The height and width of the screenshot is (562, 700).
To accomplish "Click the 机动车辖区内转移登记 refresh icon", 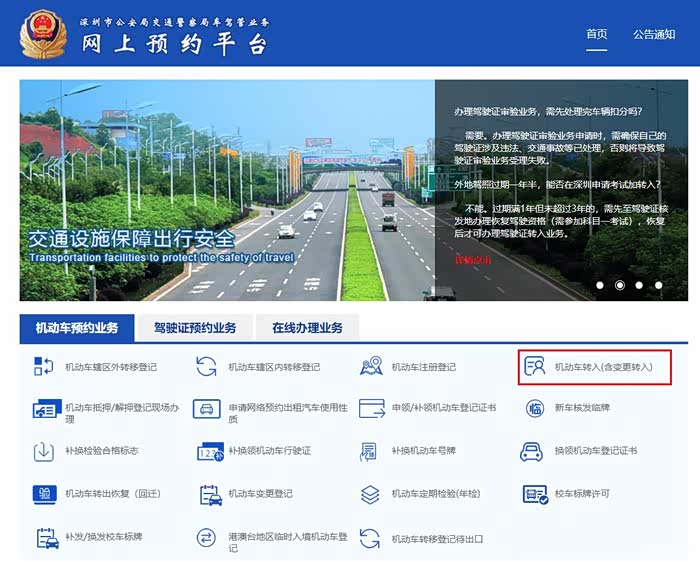I will point(206,366).
